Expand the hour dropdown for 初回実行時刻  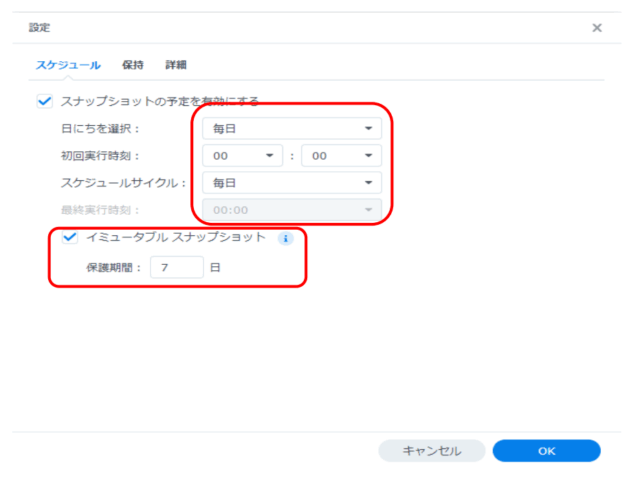pos(242,156)
